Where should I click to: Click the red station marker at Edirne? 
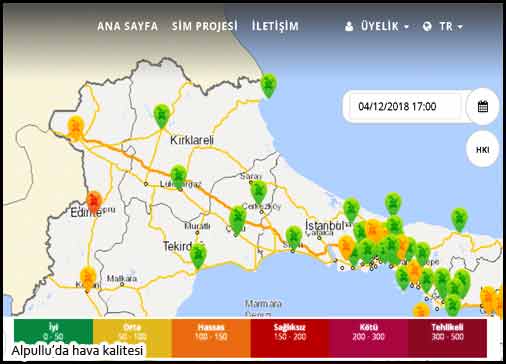tap(94, 201)
